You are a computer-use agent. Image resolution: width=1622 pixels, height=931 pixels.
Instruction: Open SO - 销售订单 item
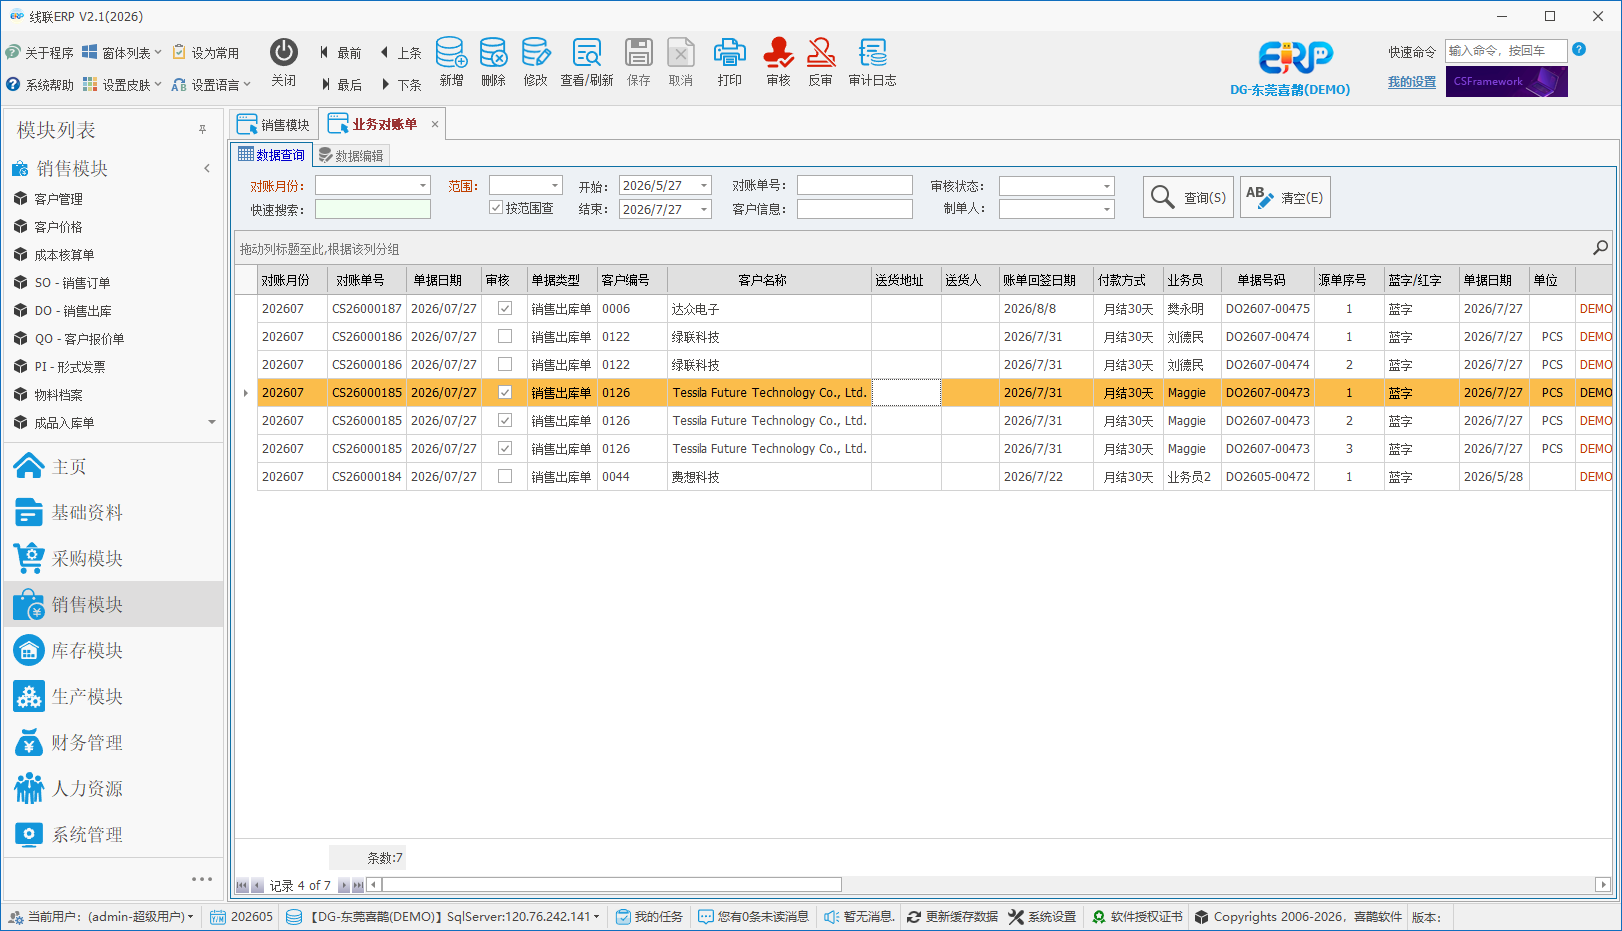pos(72,283)
